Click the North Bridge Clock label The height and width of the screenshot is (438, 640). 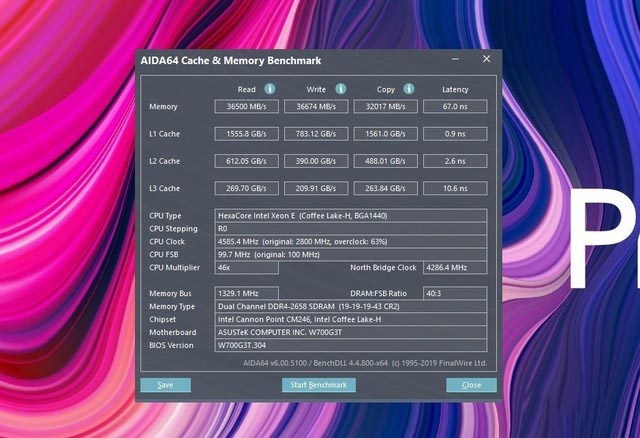tap(383, 268)
